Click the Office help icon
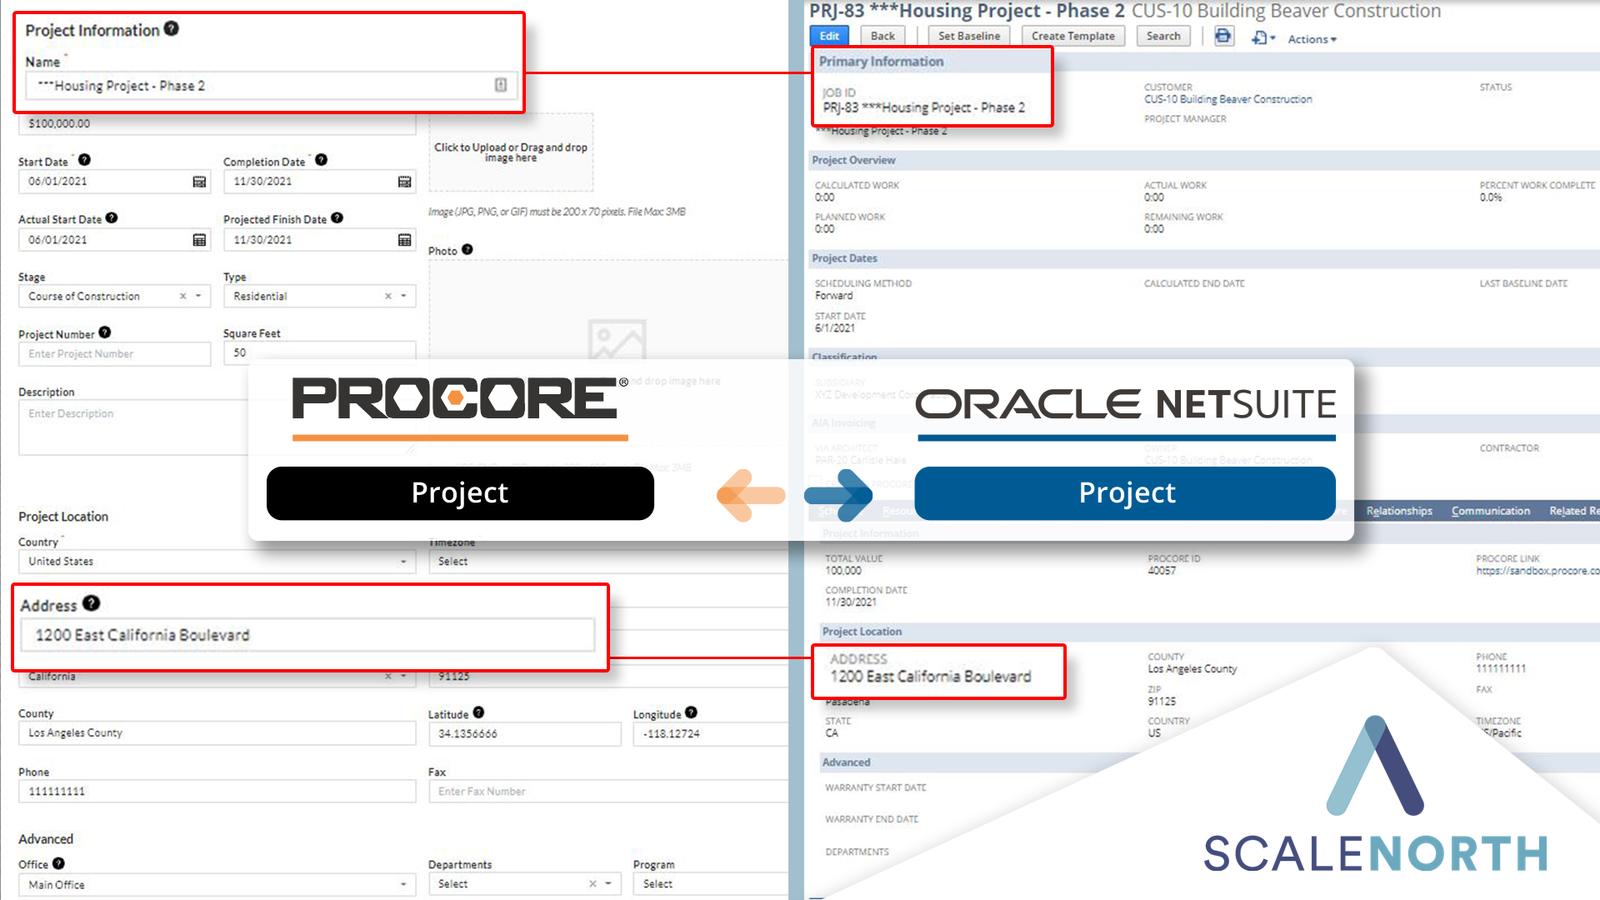 coord(58,863)
